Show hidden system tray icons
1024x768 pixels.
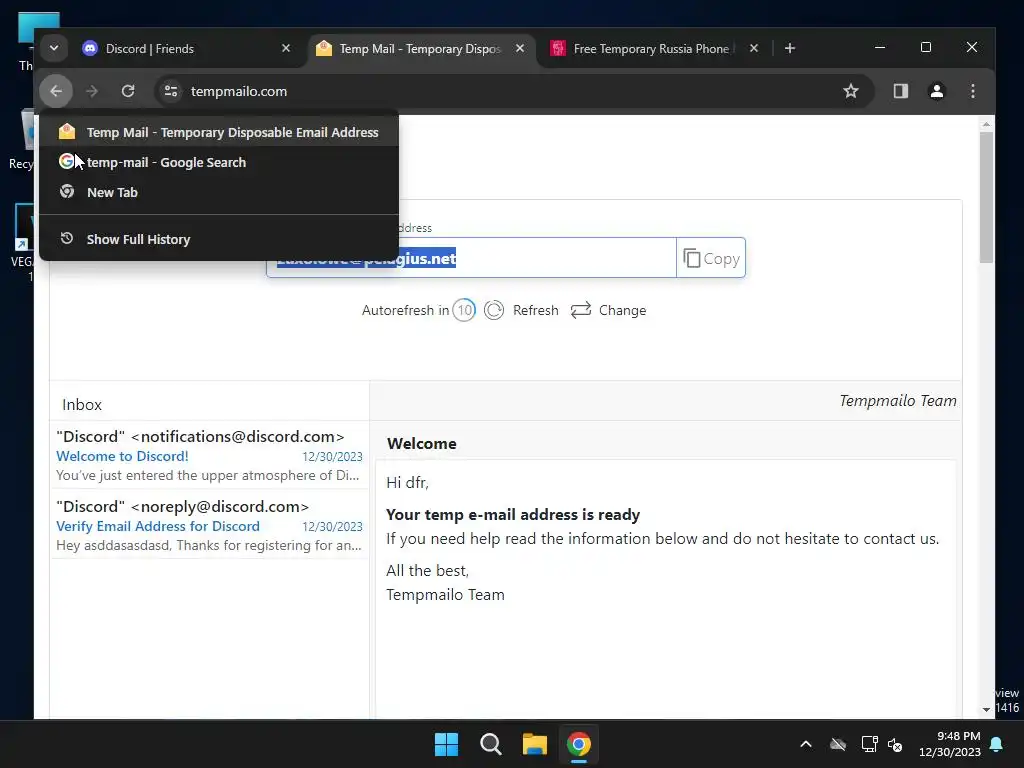click(x=806, y=744)
